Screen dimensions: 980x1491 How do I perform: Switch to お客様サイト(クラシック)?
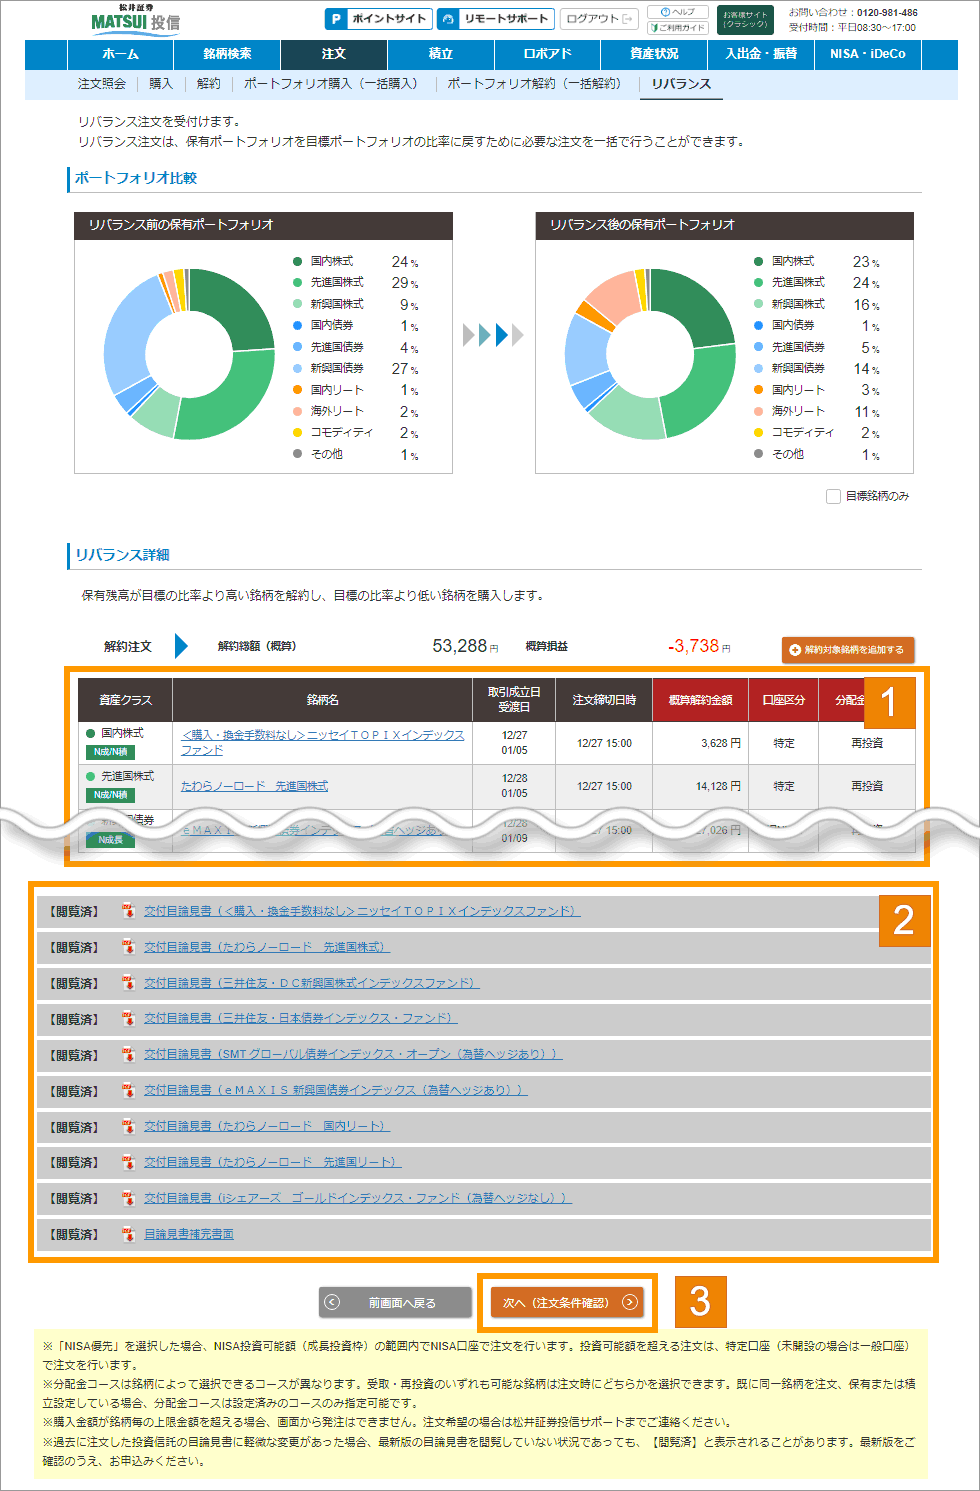tap(745, 19)
